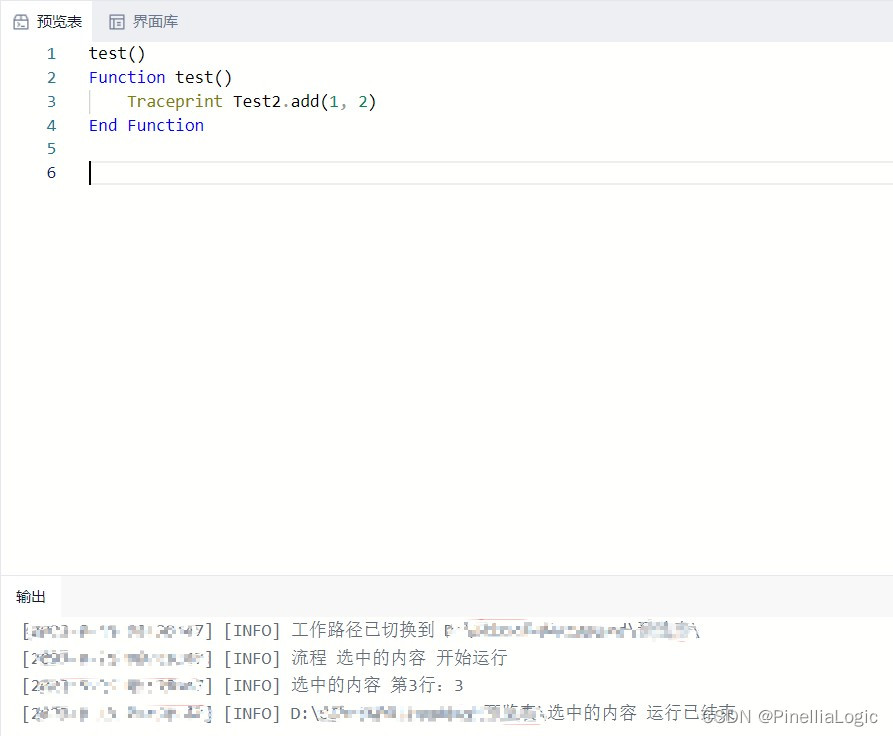Image resolution: width=893 pixels, height=736 pixels.
Task: Click line number 1 gutter to set breakpoint
Action: tap(51, 53)
